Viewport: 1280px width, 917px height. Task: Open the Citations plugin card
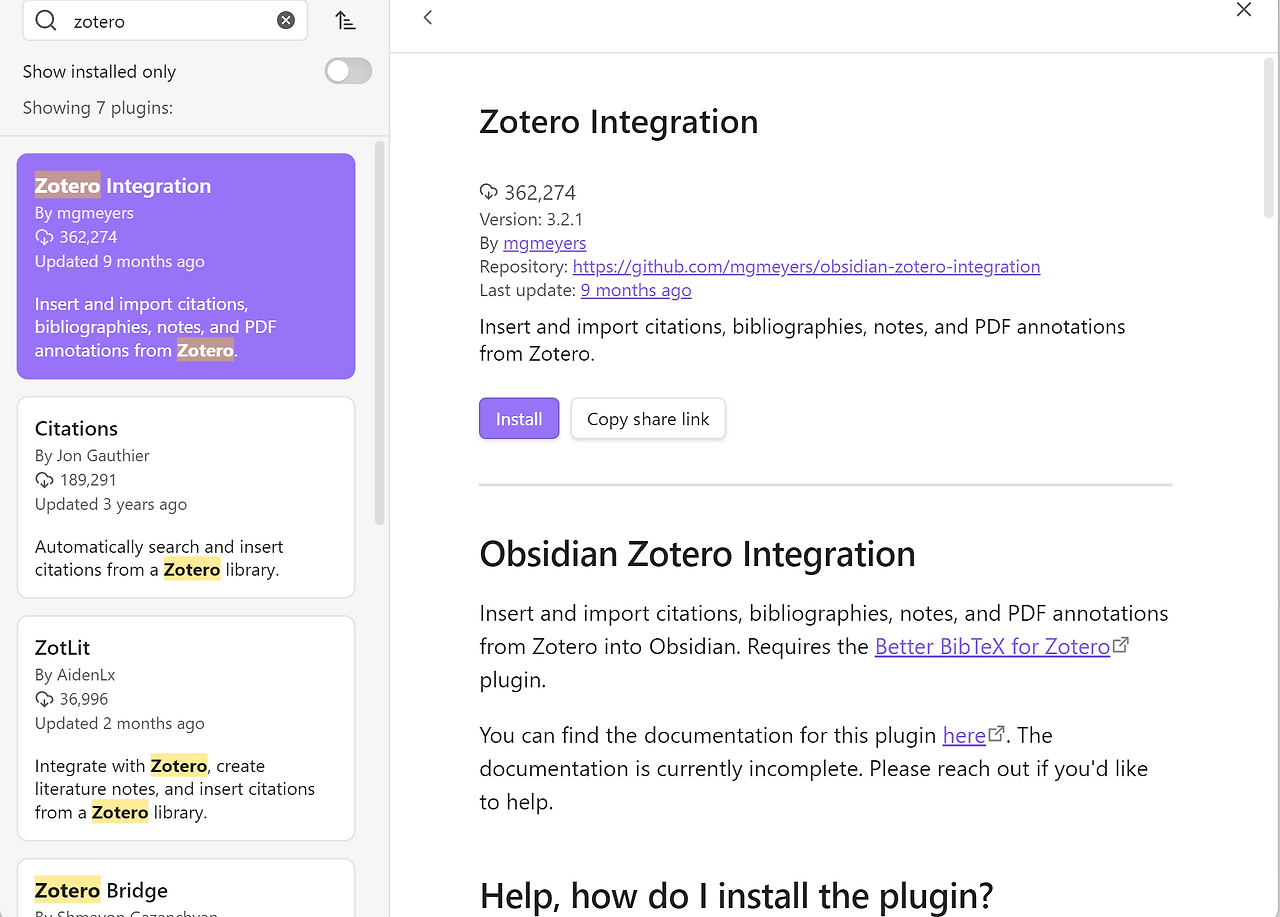pyautogui.click(x=186, y=497)
